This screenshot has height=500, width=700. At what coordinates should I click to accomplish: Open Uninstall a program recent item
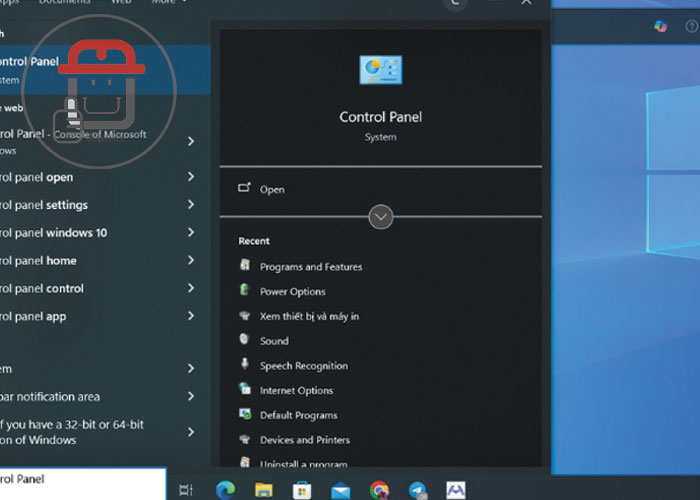pos(304,464)
